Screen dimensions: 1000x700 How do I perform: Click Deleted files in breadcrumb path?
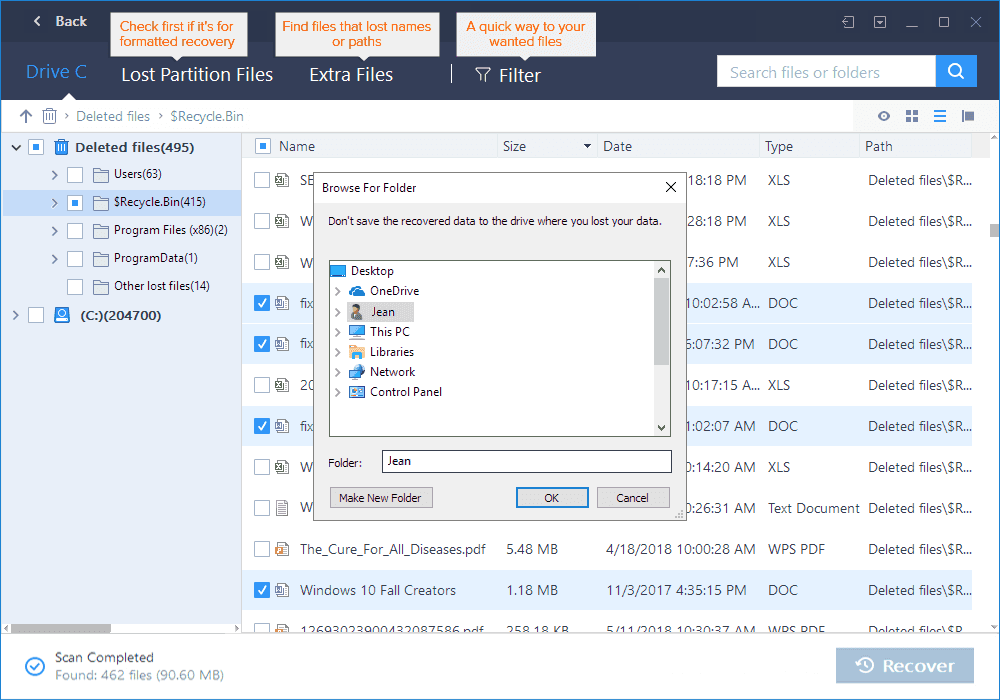click(x=113, y=116)
